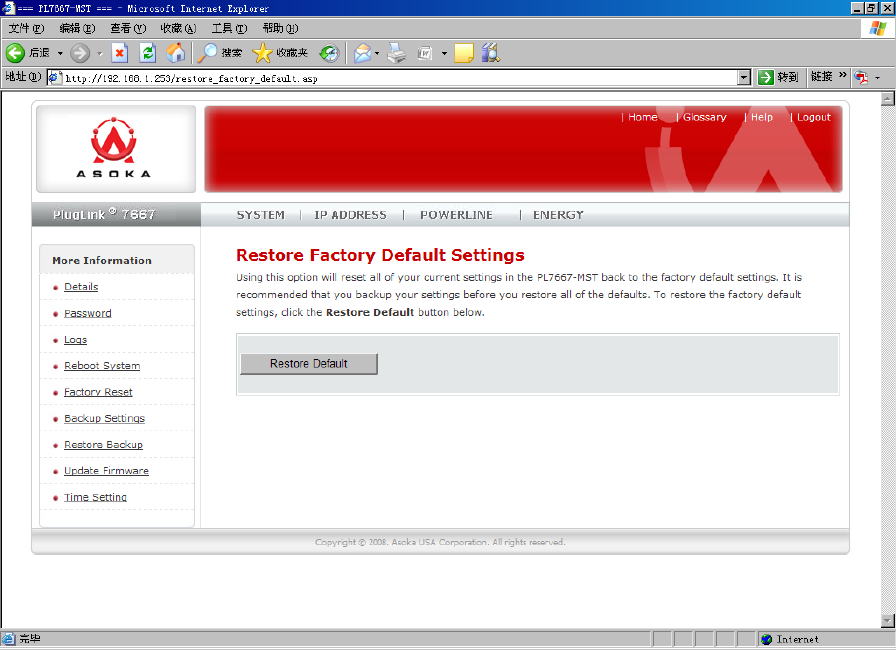The image size is (896, 650).
Task: Click the Internet zone globe icon
Action: (x=767, y=639)
